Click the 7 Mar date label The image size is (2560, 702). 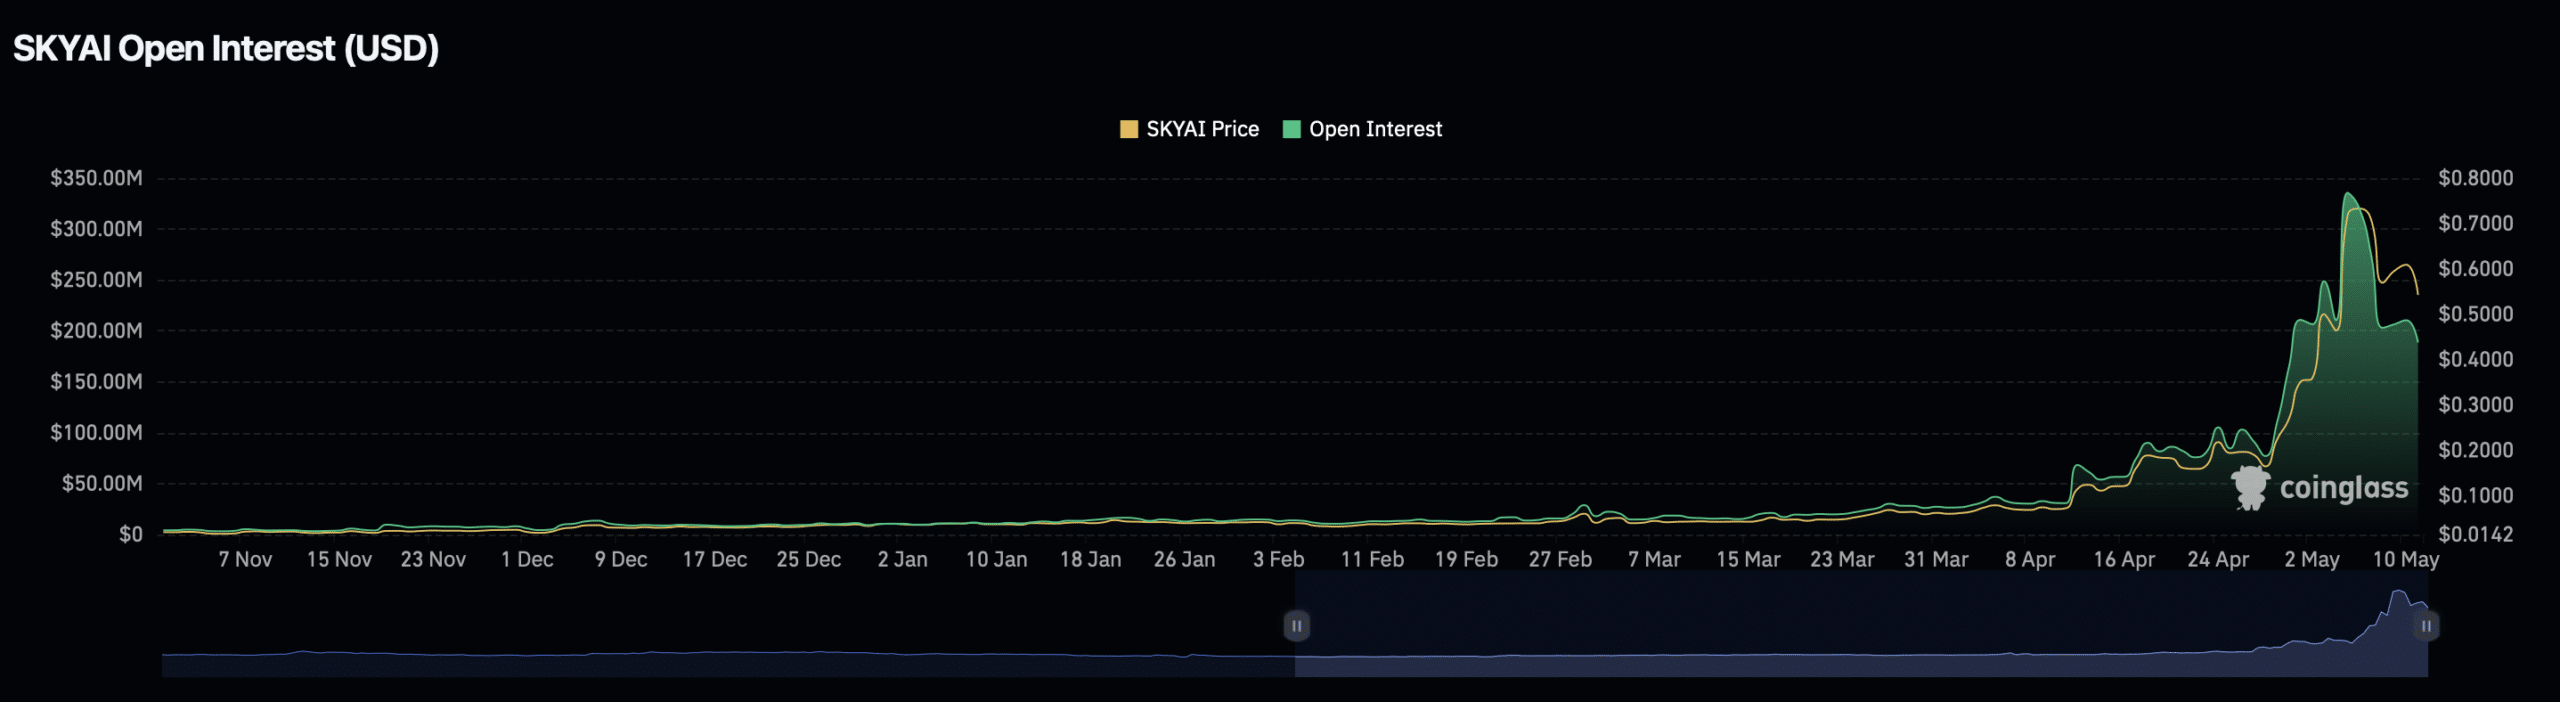click(x=1654, y=560)
